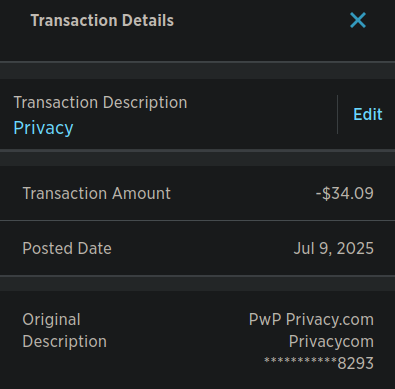The image size is (395, 389).
Task: Select the word Description below Original
Action: click(x=65, y=341)
